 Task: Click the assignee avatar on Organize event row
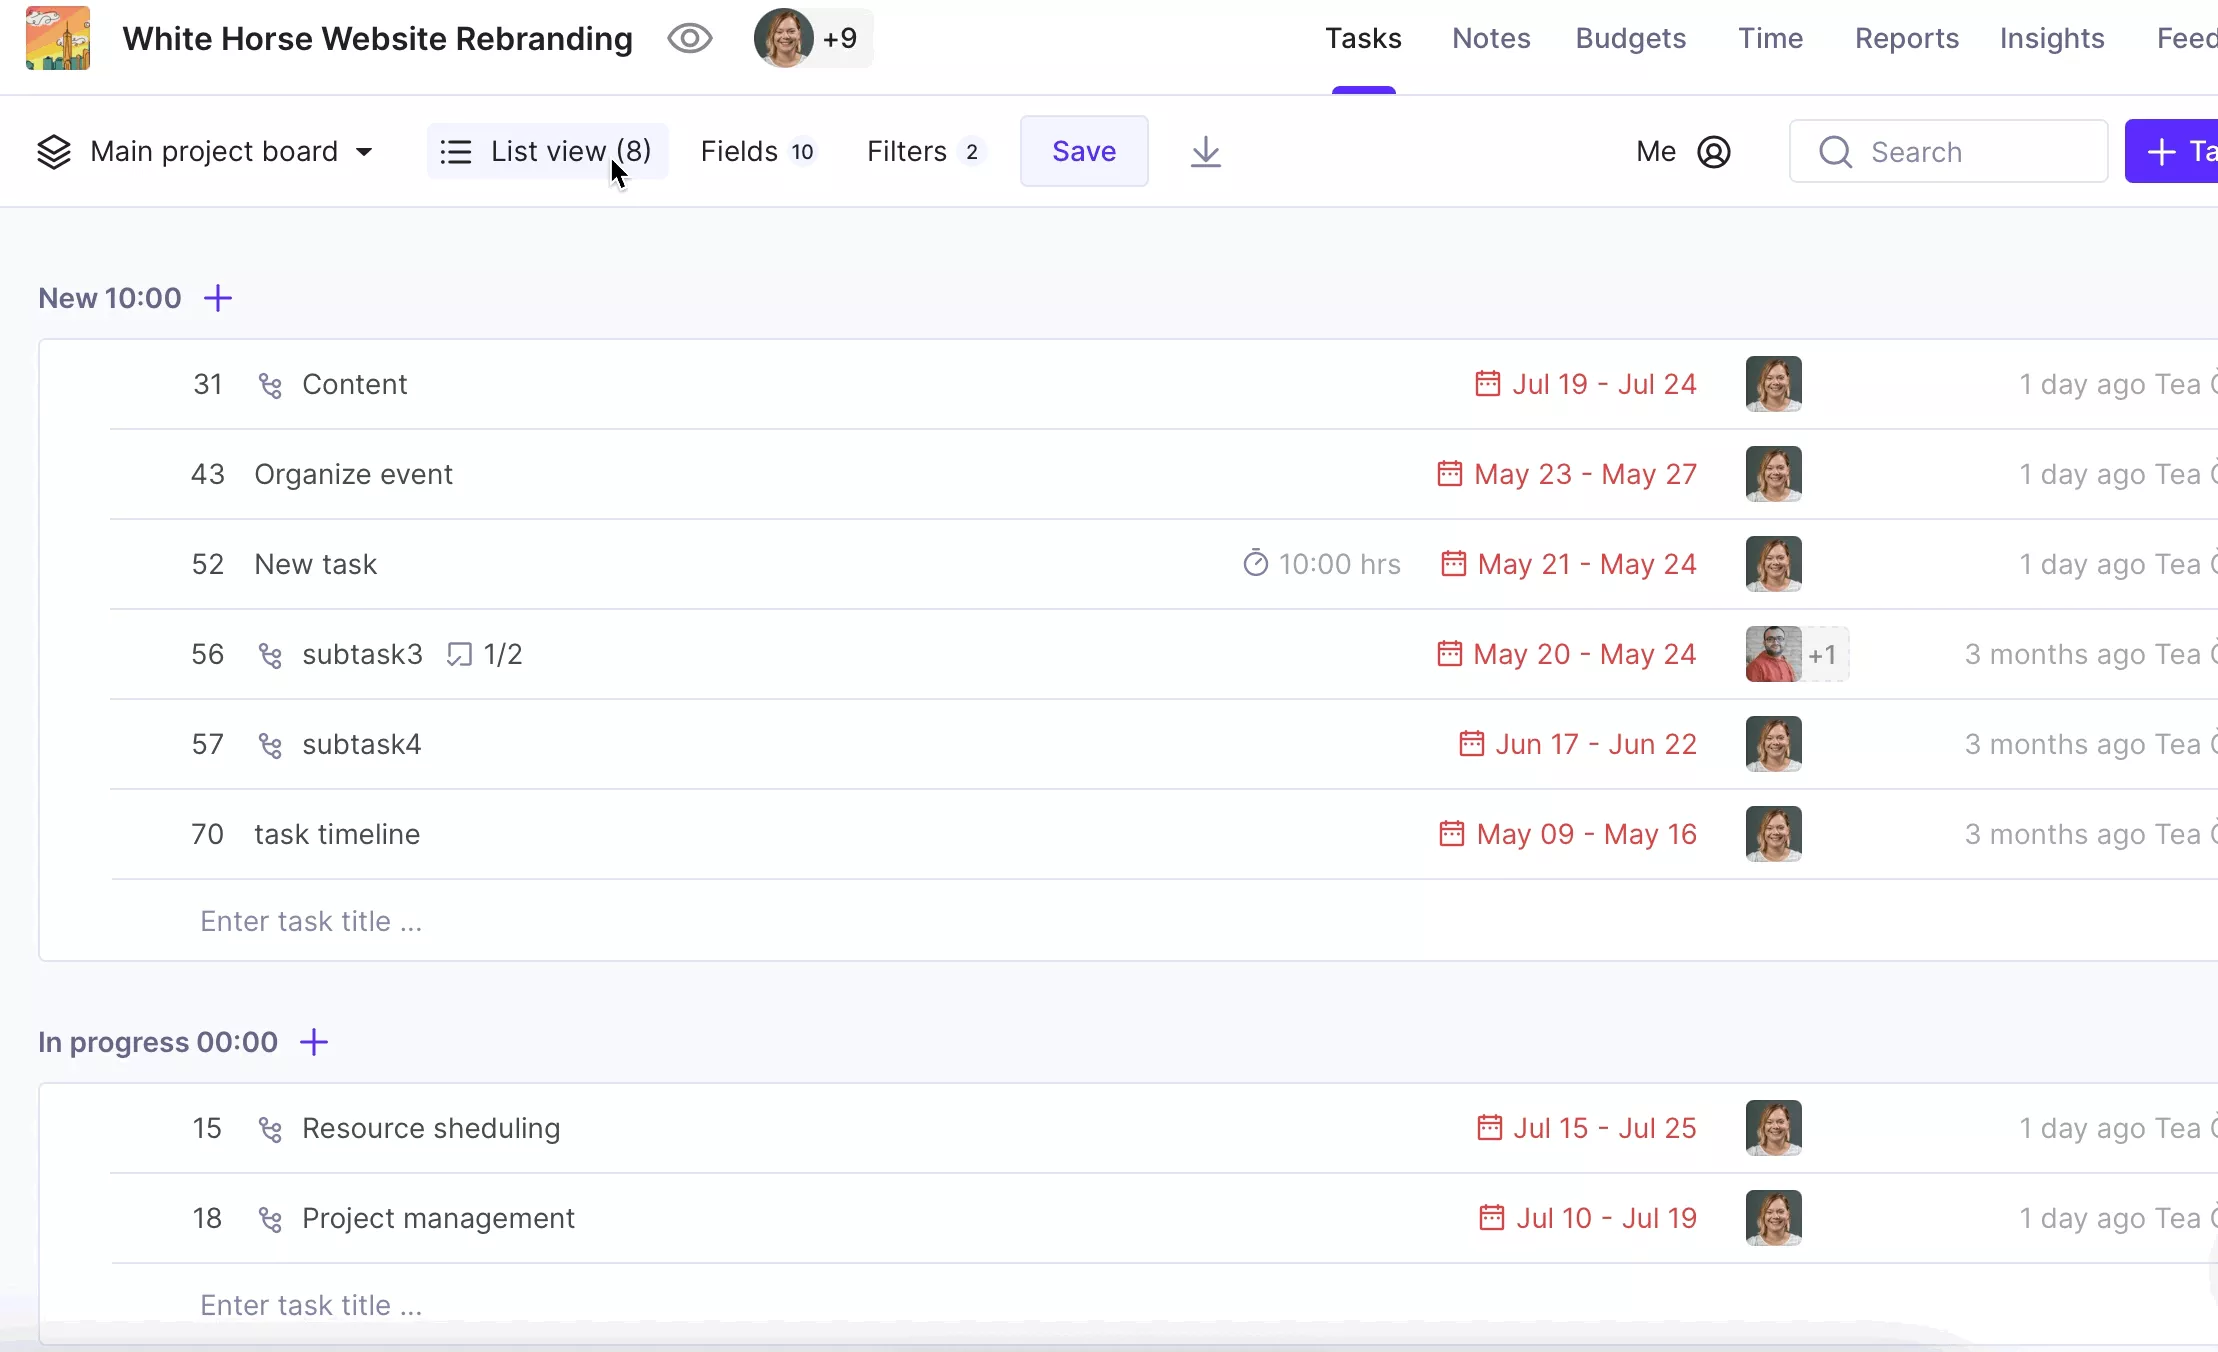click(1773, 474)
